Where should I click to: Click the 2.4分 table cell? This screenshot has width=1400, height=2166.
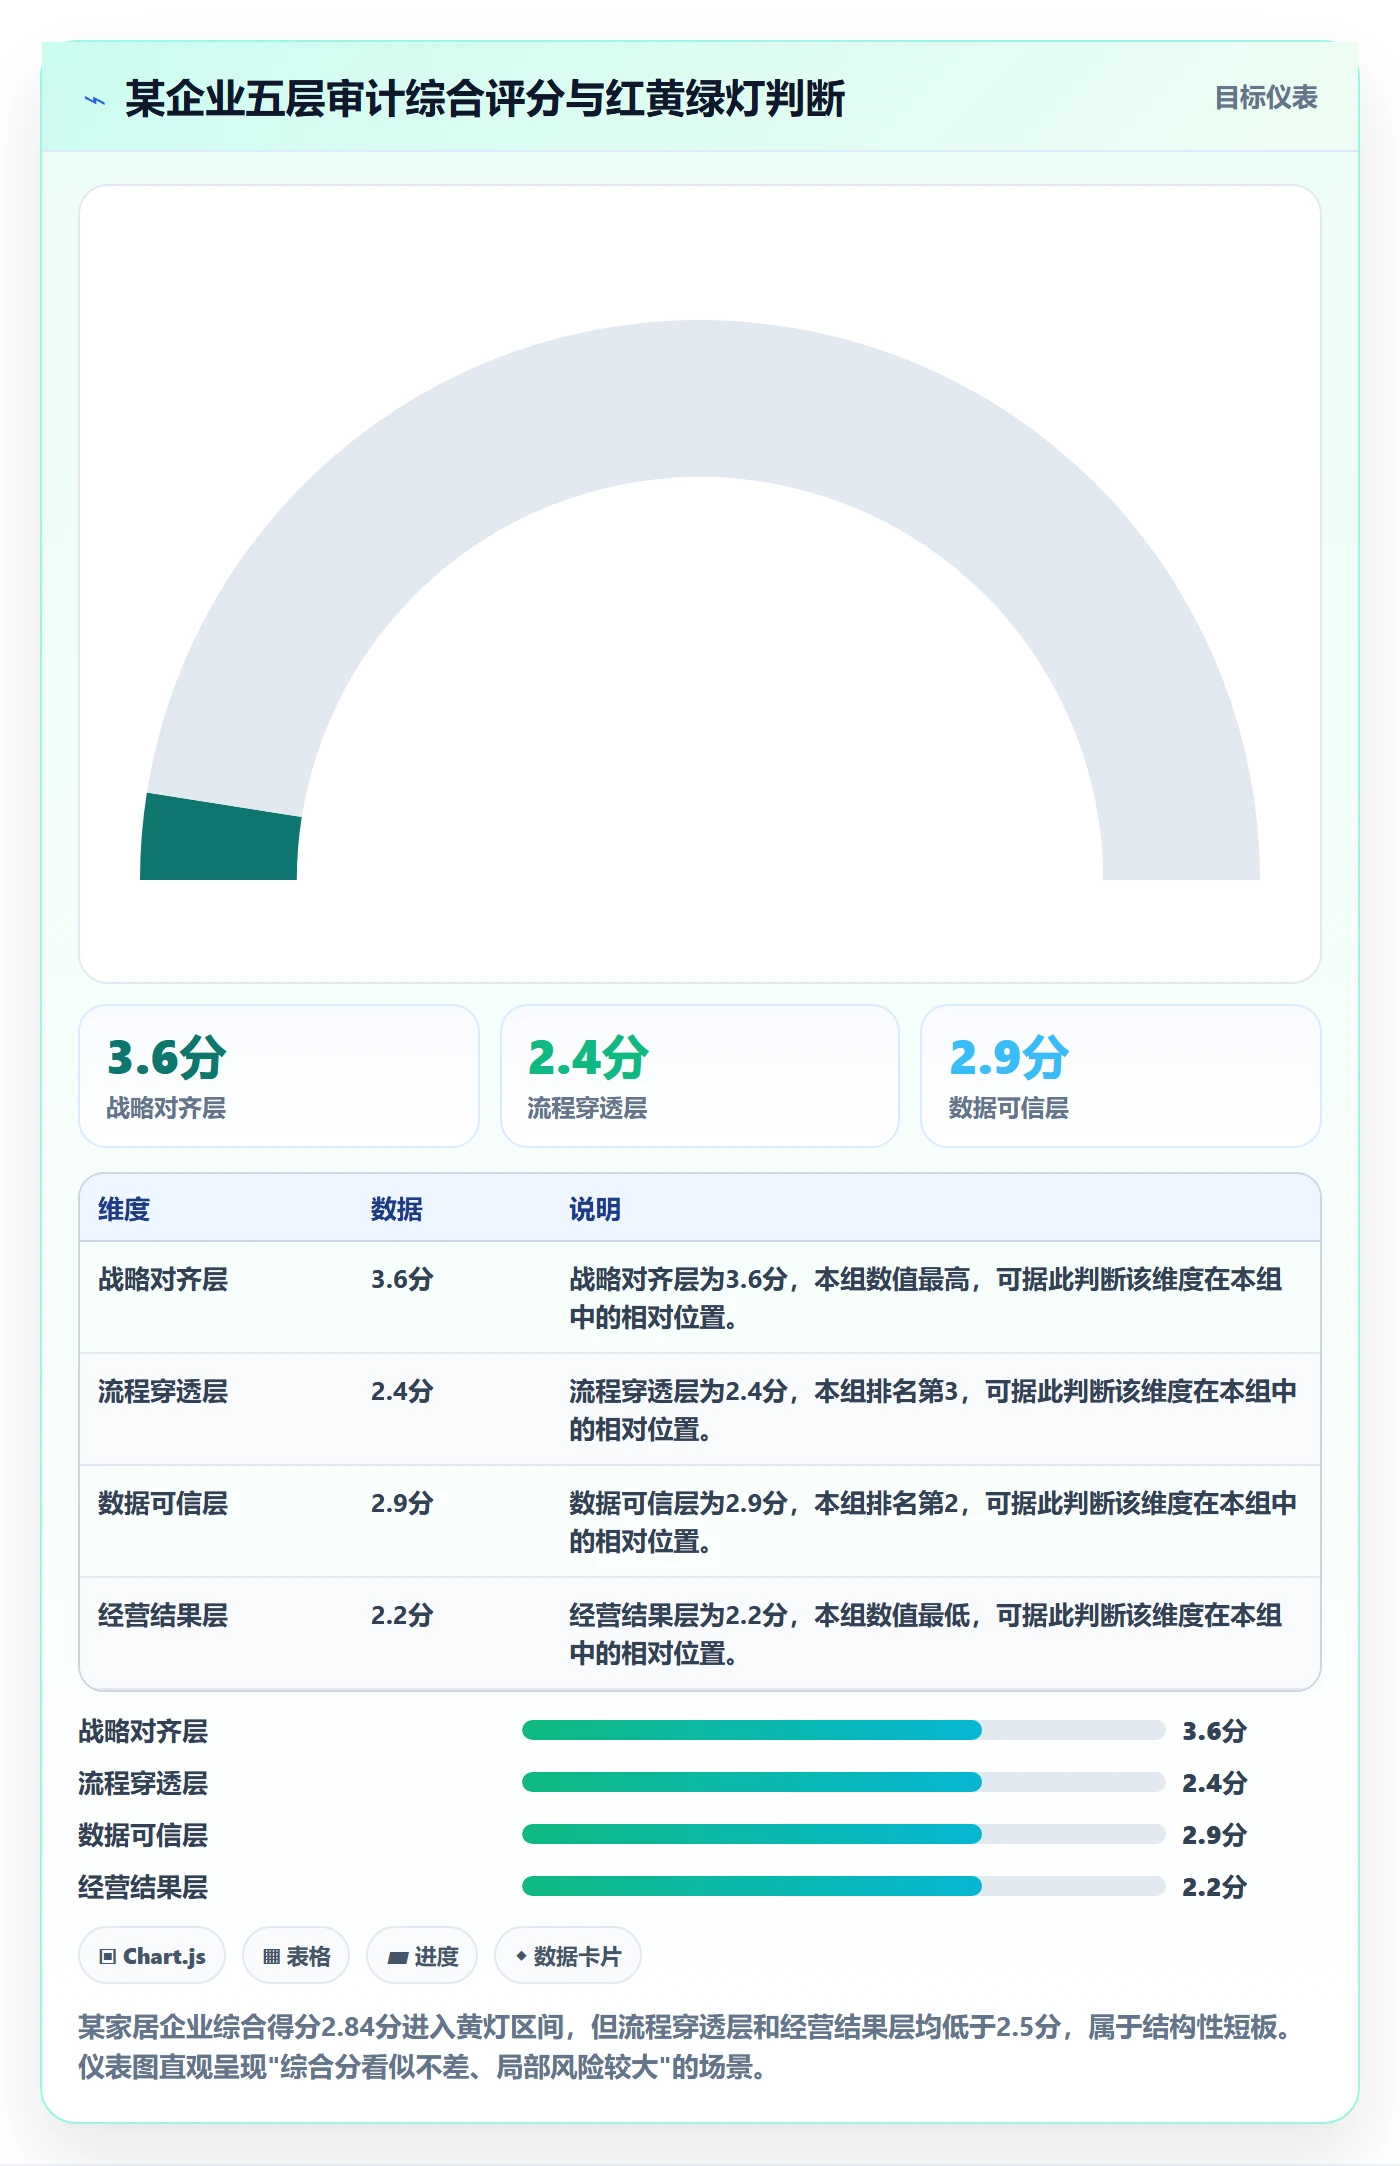[402, 1391]
